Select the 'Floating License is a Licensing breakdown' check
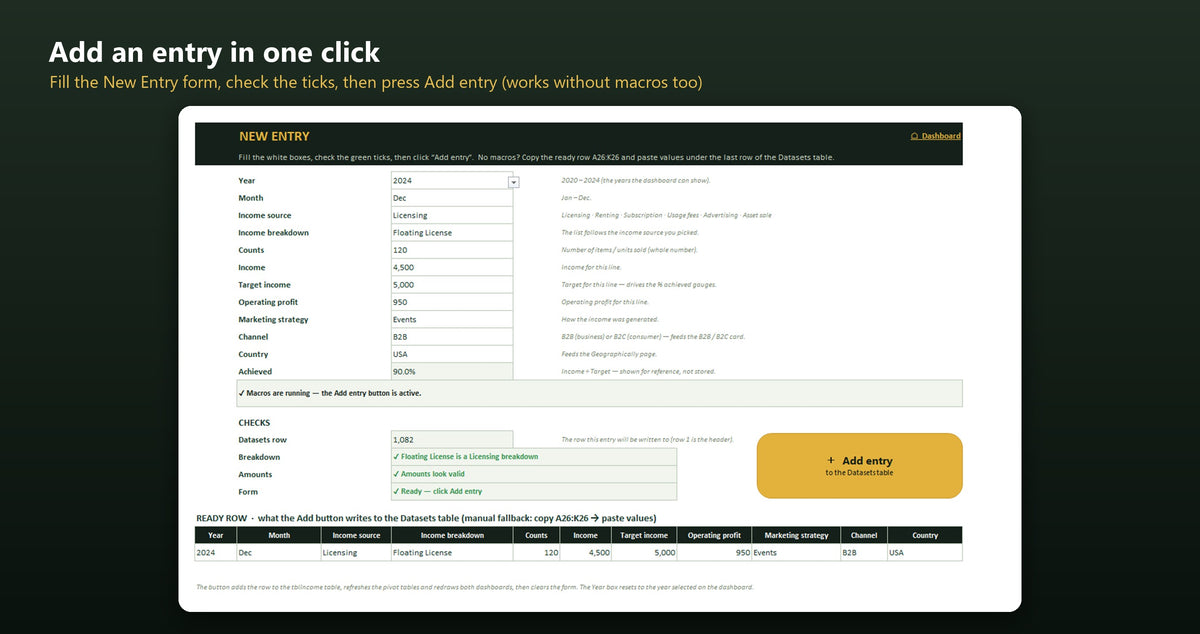Viewport: 1200px width, 634px height. click(534, 457)
